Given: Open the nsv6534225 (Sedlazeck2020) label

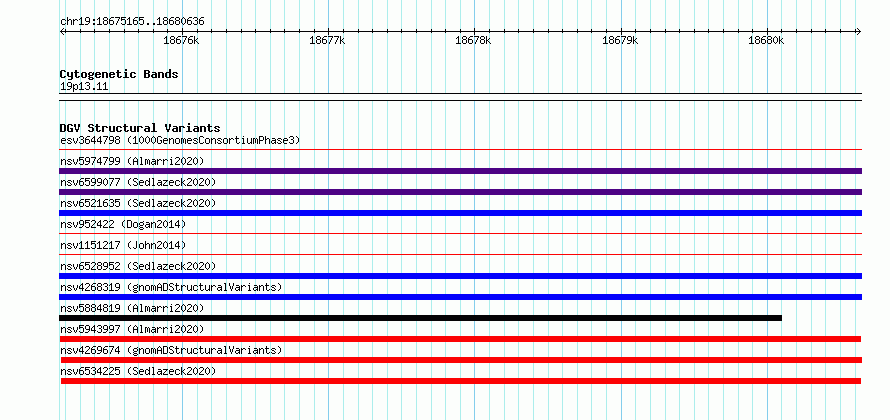Looking at the screenshot, I should coord(138,371).
